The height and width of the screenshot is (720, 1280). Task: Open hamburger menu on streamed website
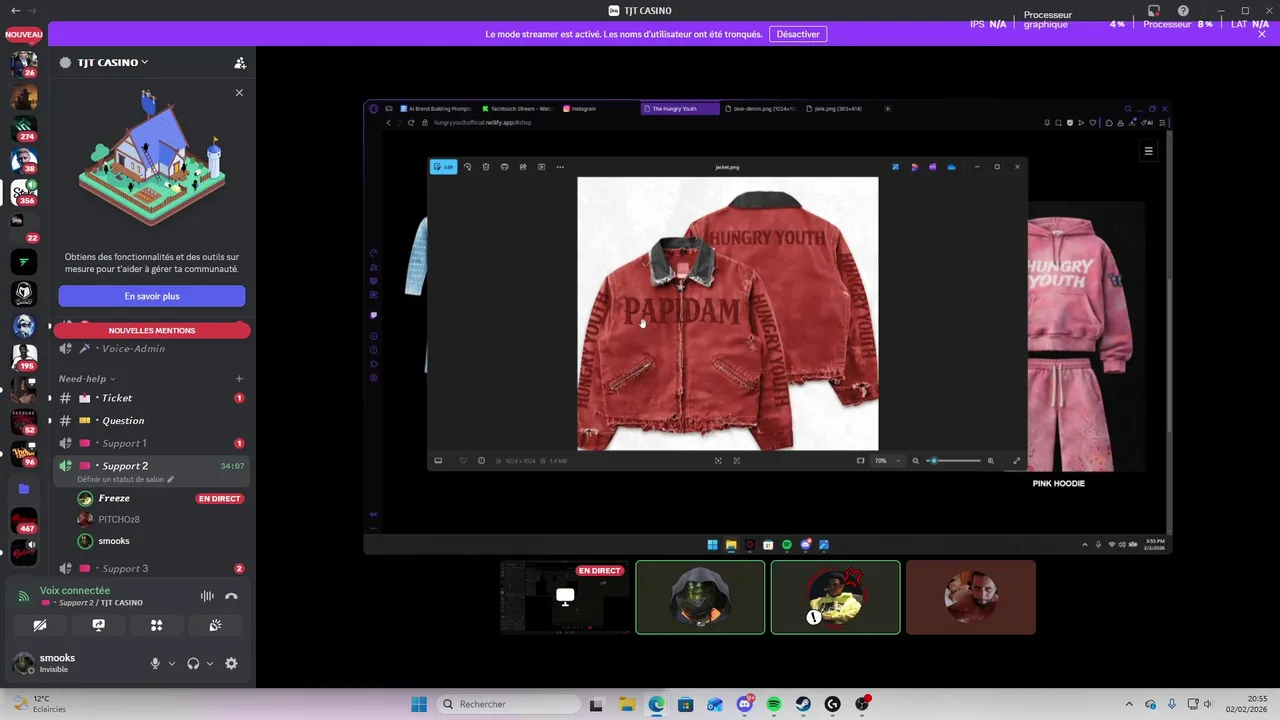pyautogui.click(x=1148, y=151)
